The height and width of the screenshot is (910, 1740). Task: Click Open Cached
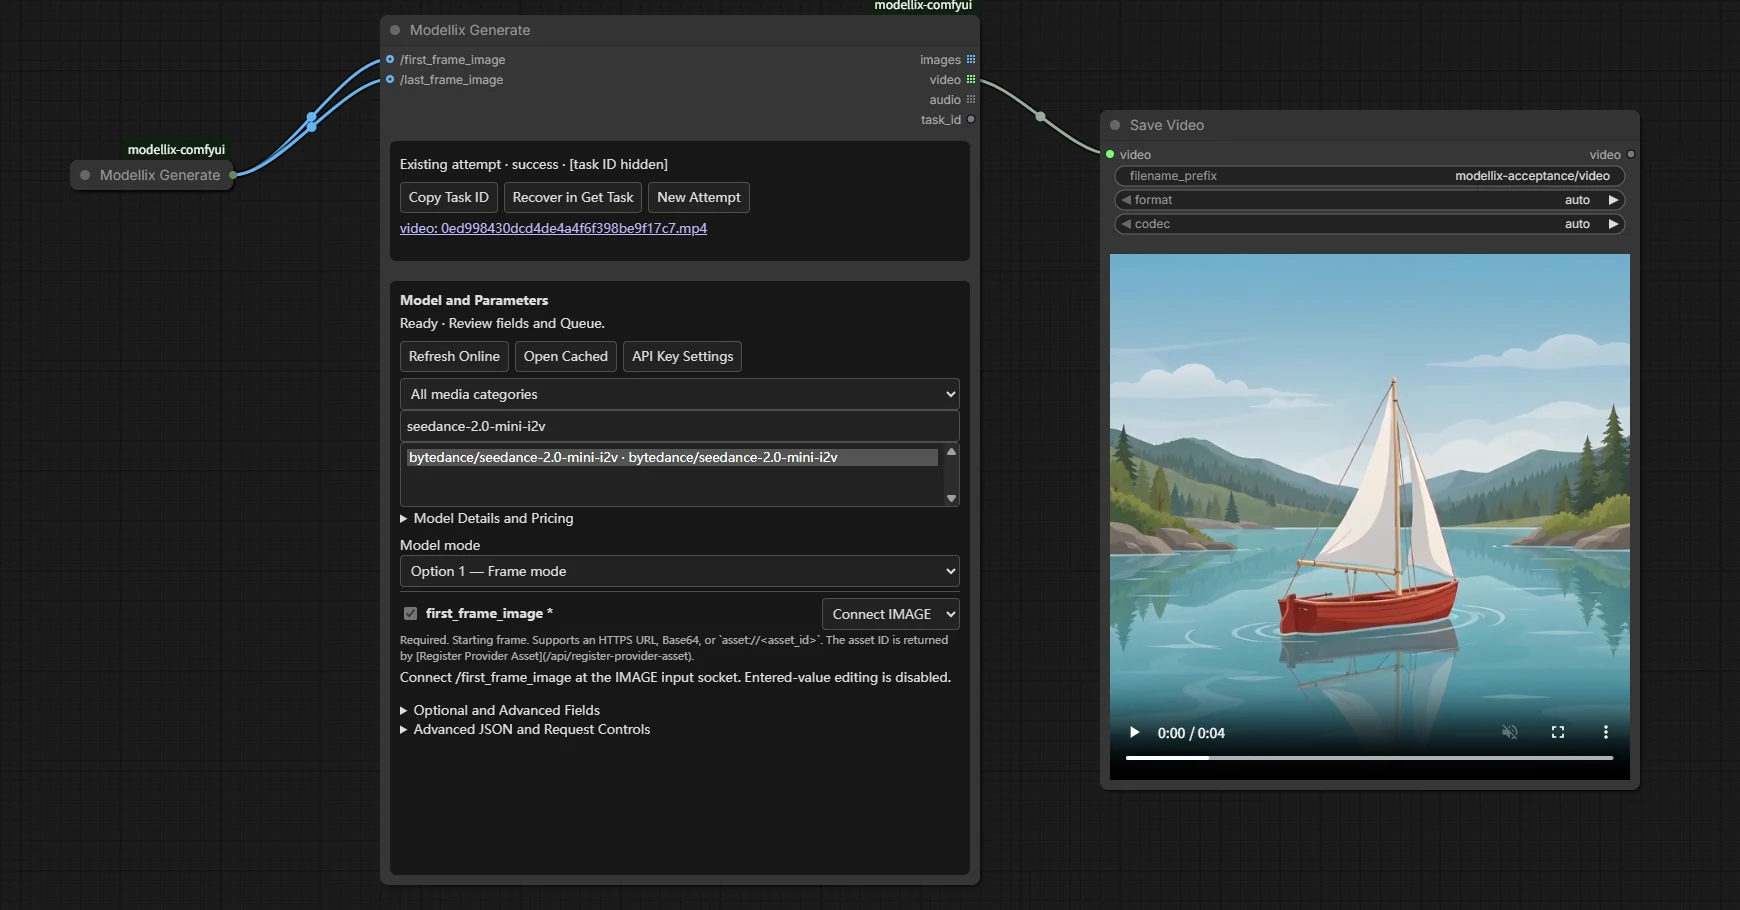[x=566, y=356]
